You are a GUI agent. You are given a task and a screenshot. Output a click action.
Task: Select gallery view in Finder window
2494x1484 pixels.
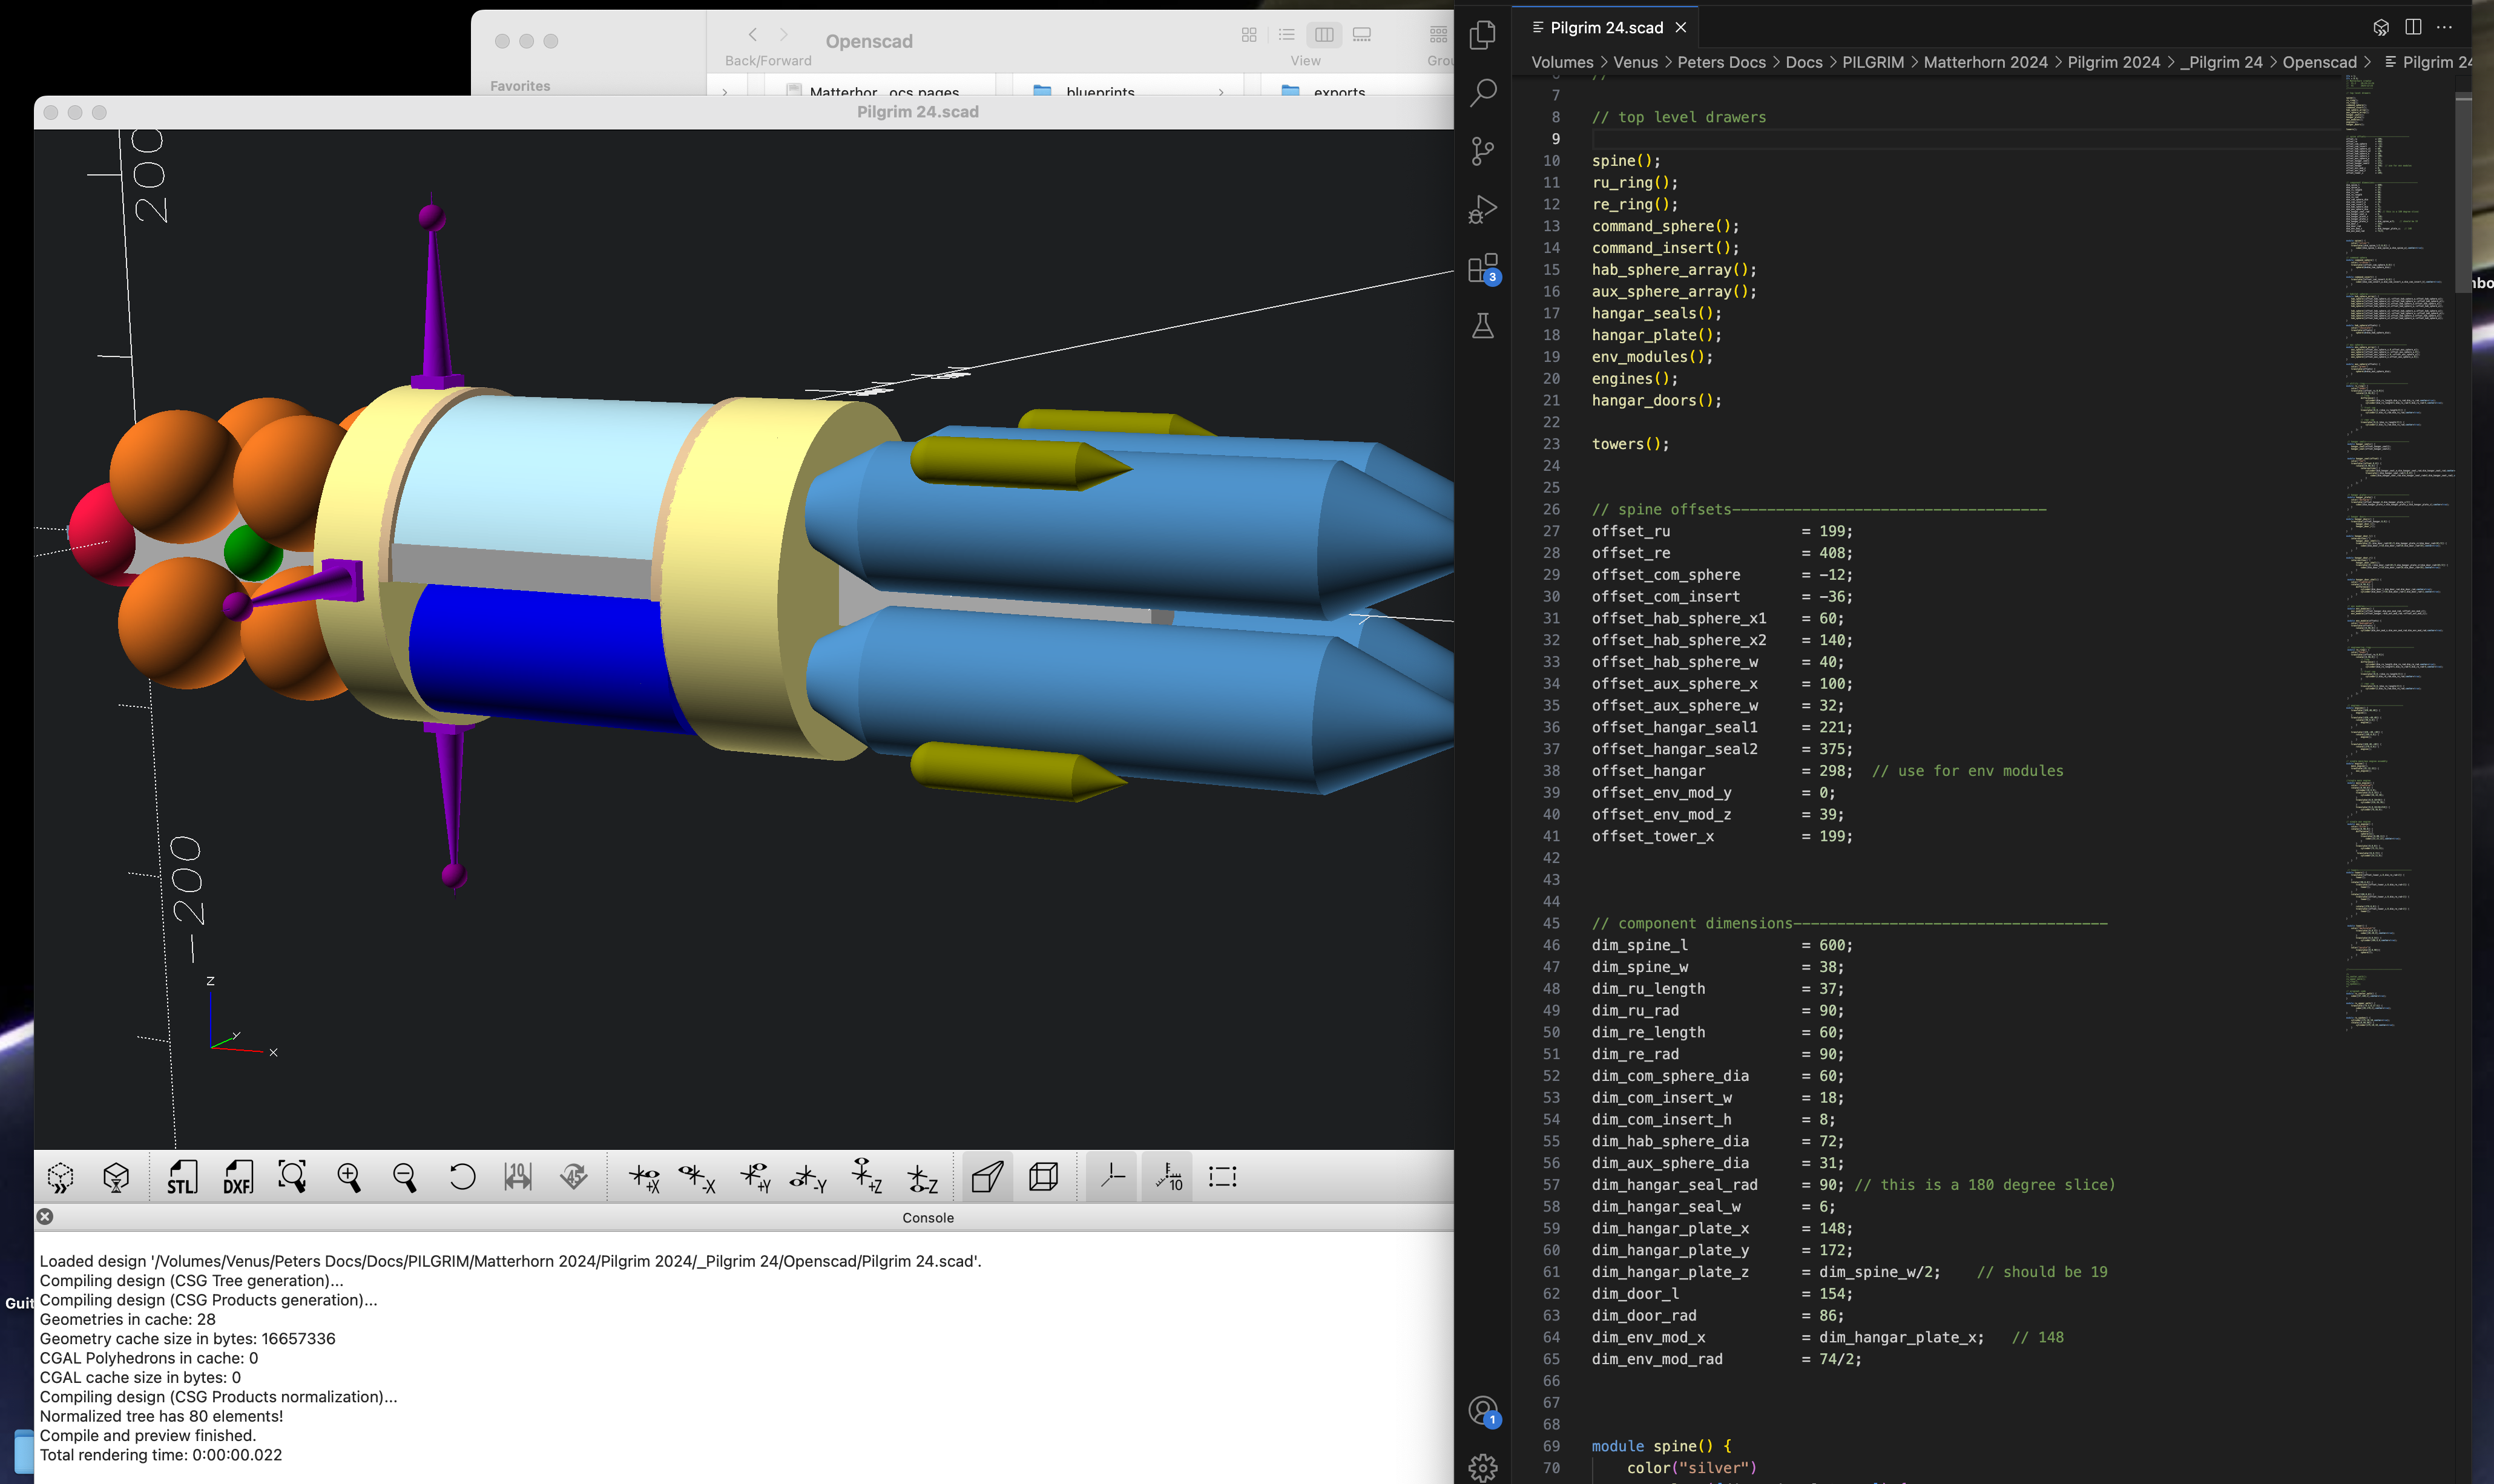click(1362, 35)
